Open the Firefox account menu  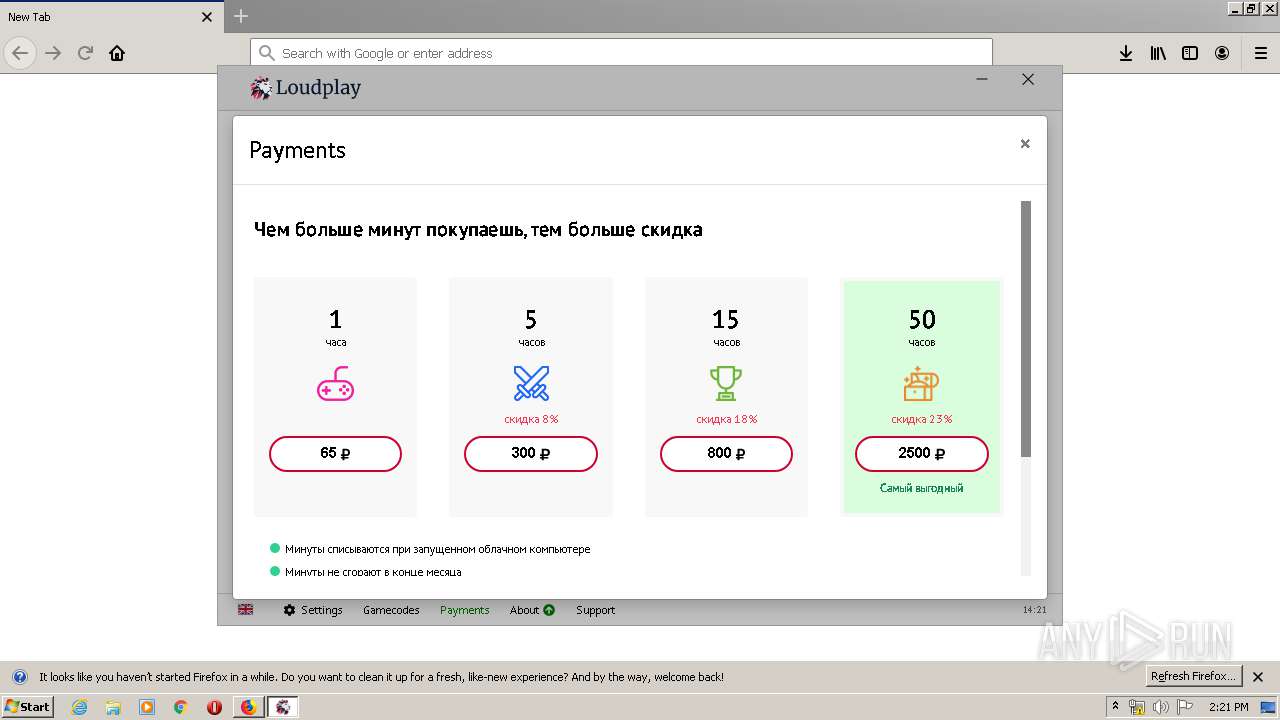[1222, 53]
